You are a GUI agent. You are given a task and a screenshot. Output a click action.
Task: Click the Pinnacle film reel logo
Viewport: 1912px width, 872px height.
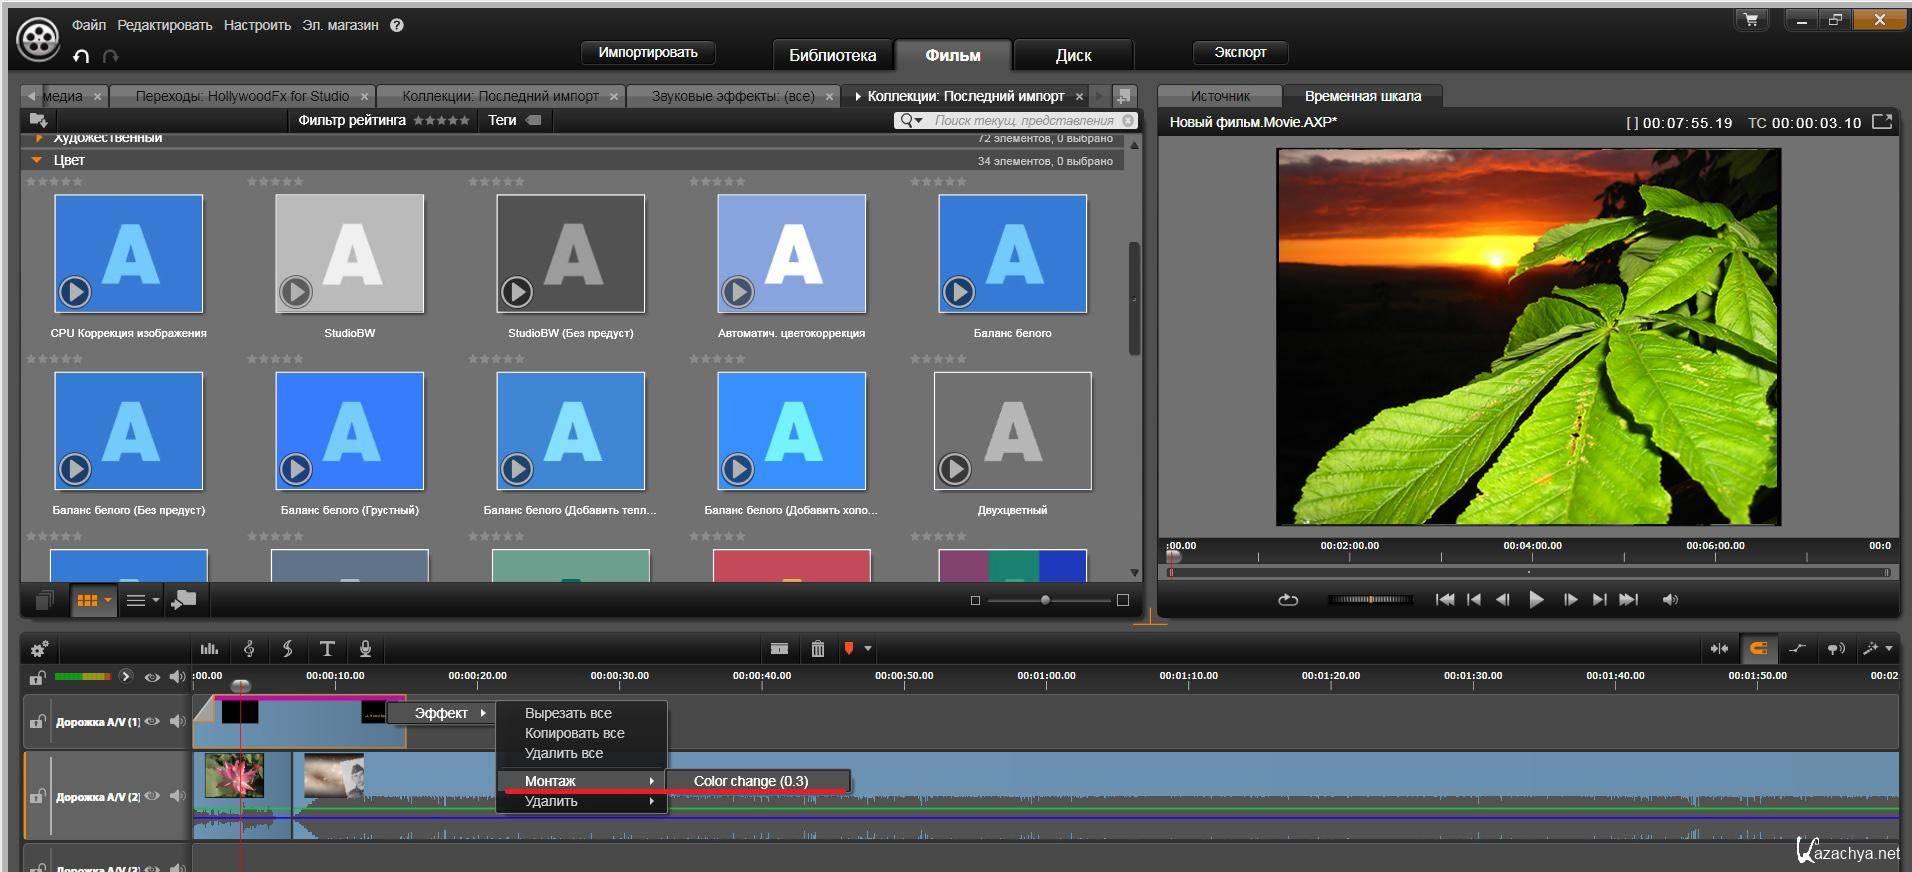tap(38, 40)
